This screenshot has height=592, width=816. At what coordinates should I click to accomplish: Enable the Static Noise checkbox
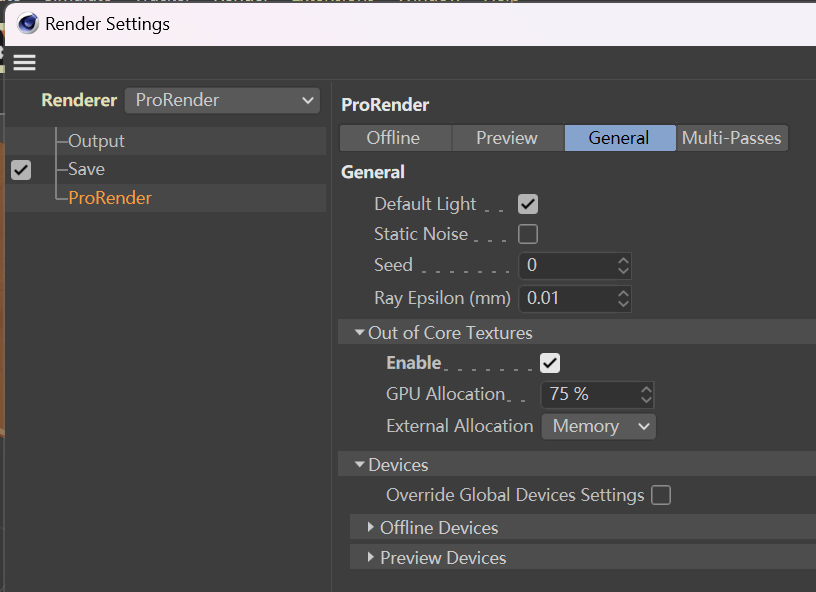(528, 234)
